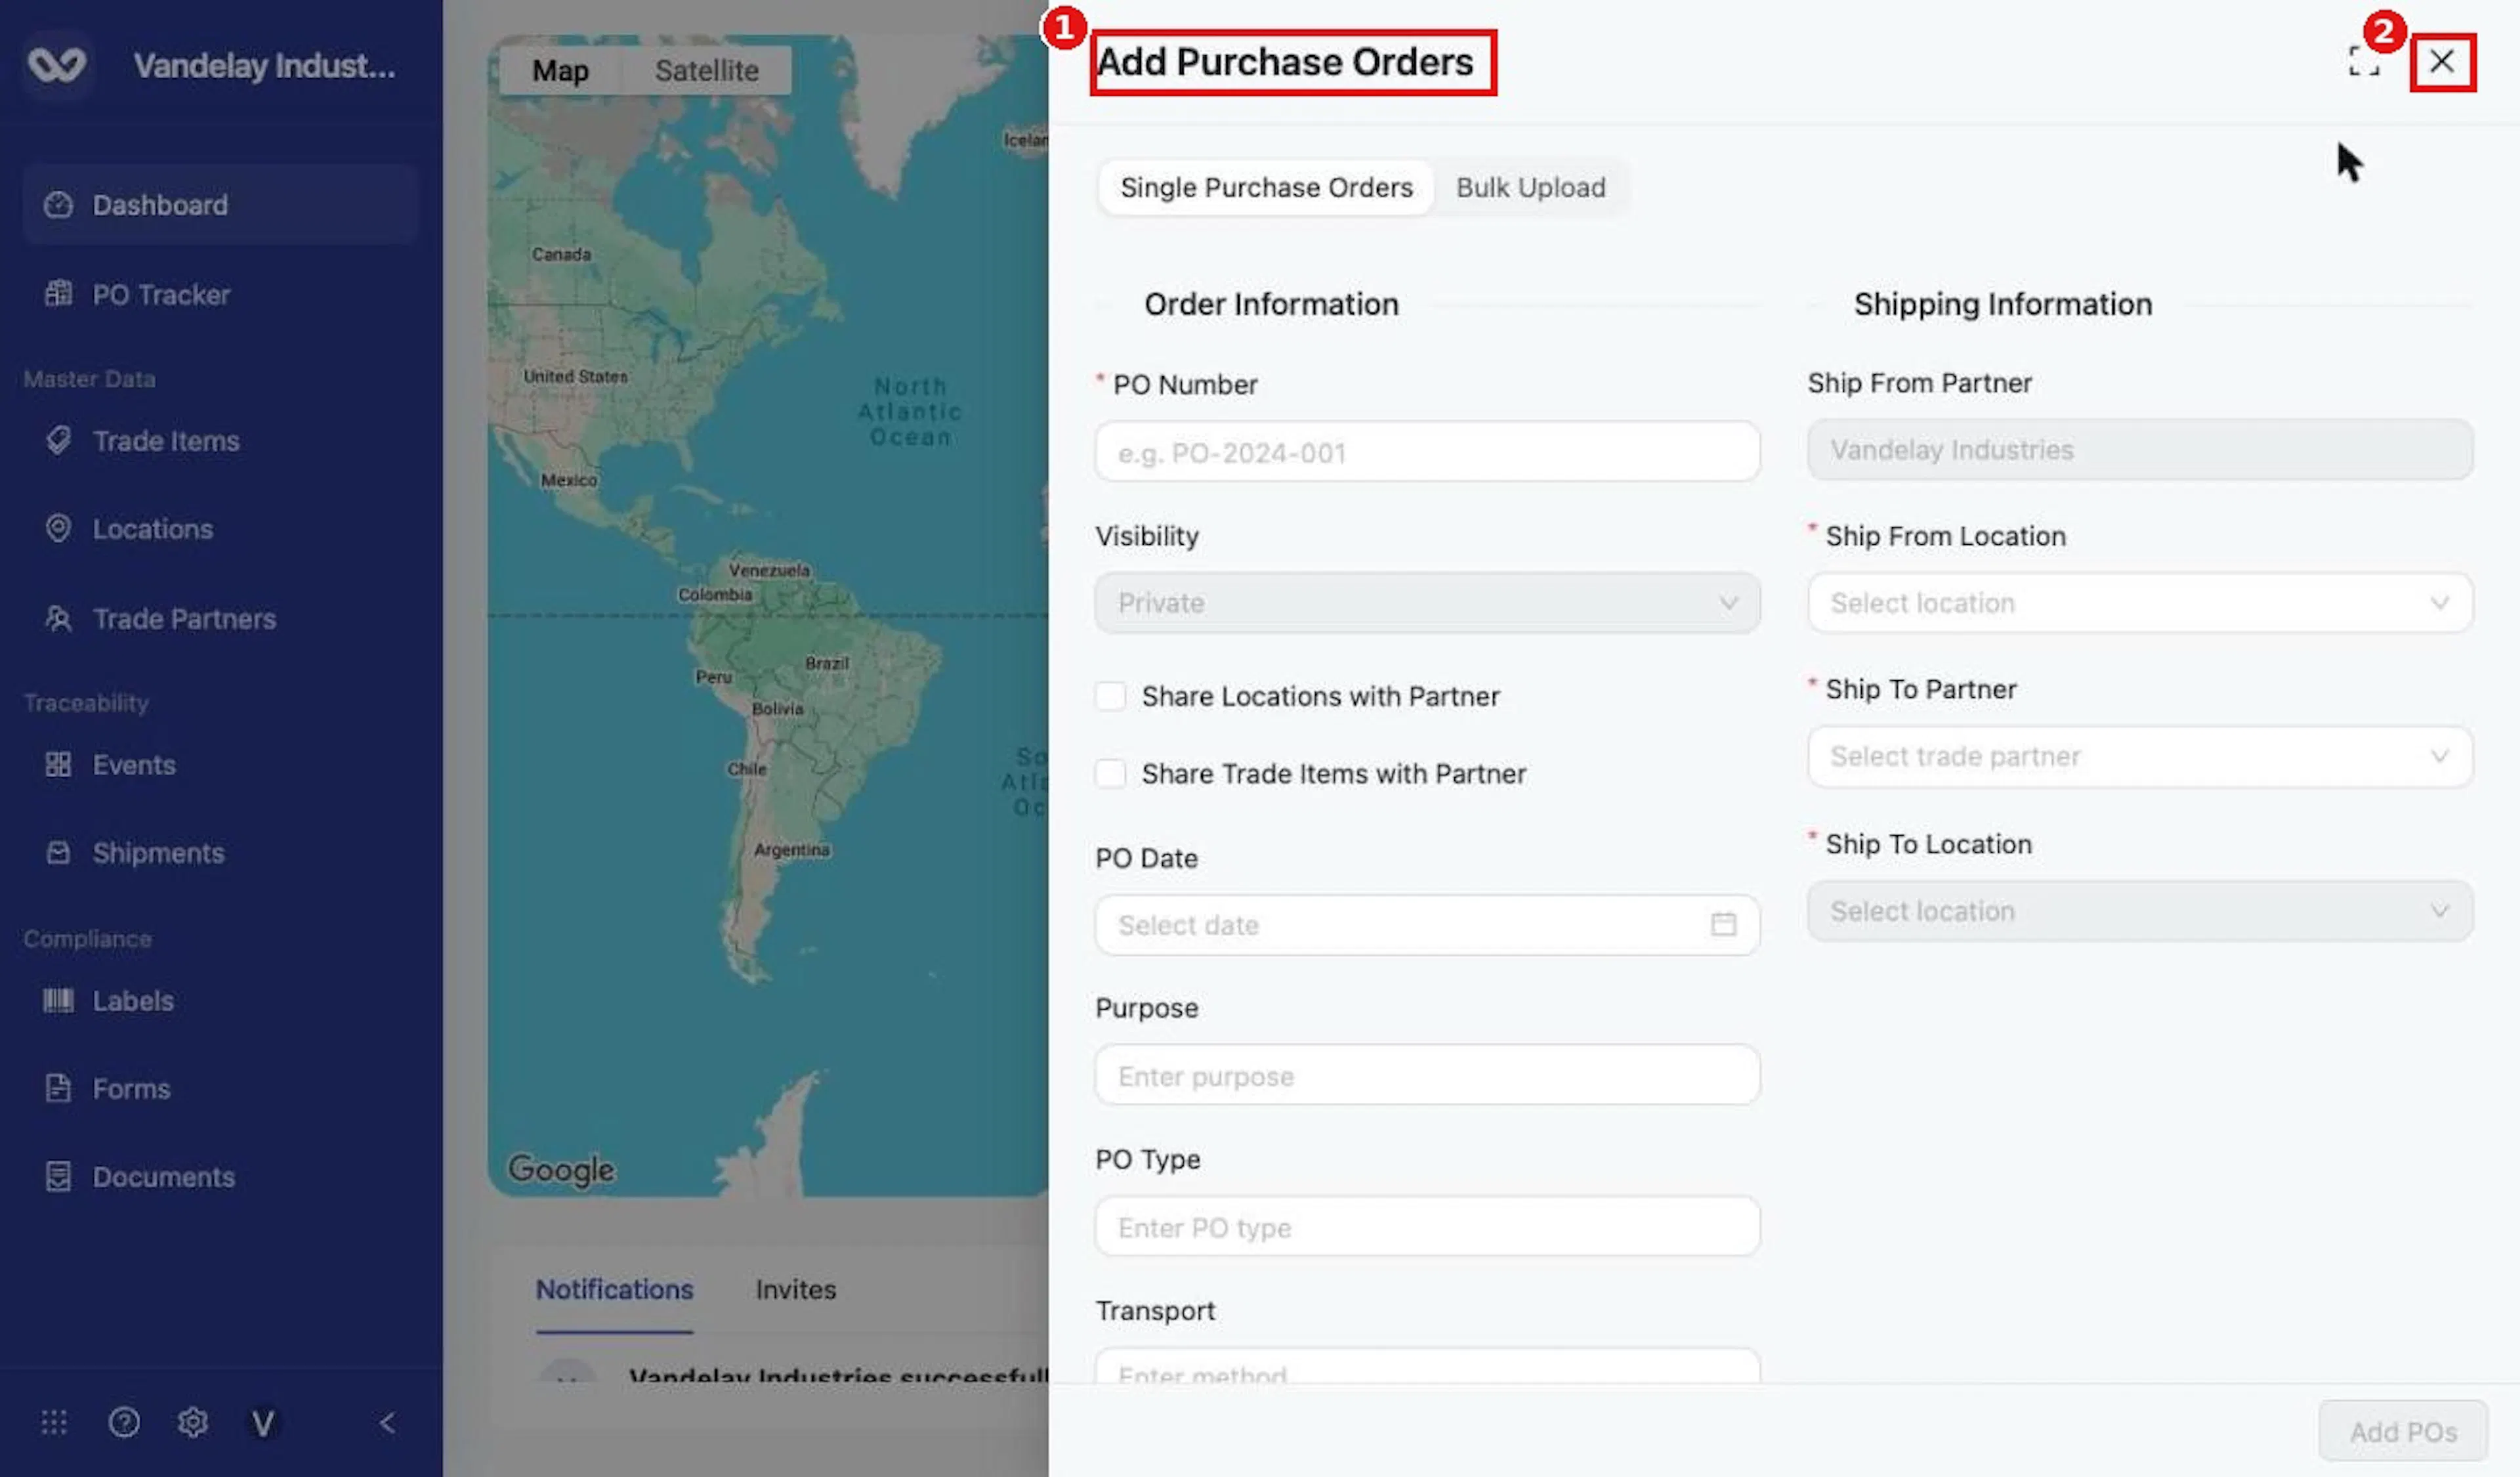Image resolution: width=2520 pixels, height=1477 pixels.
Task: Switch map to Satellite view
Action: coord(707,71)
